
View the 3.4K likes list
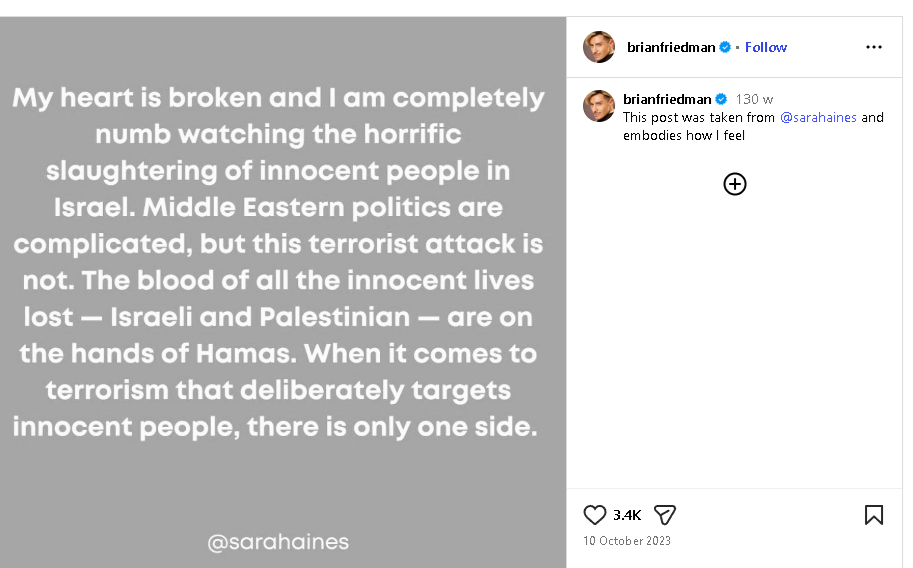pos(627,515)
